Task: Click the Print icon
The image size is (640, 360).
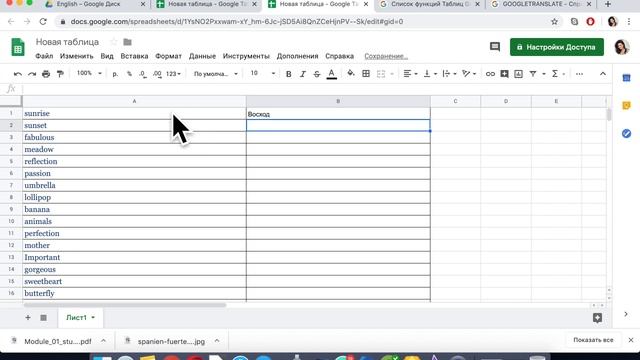Action: (46, 74)
